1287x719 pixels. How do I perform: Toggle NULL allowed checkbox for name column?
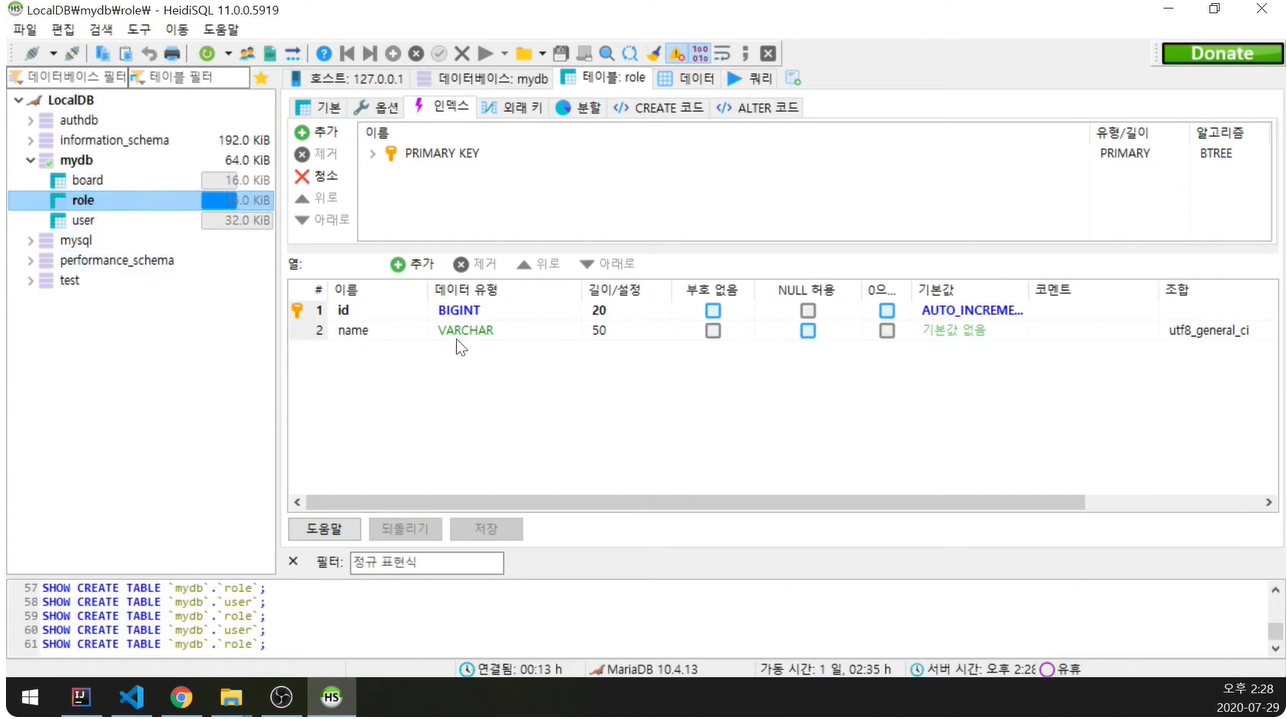tap(808, 331)
